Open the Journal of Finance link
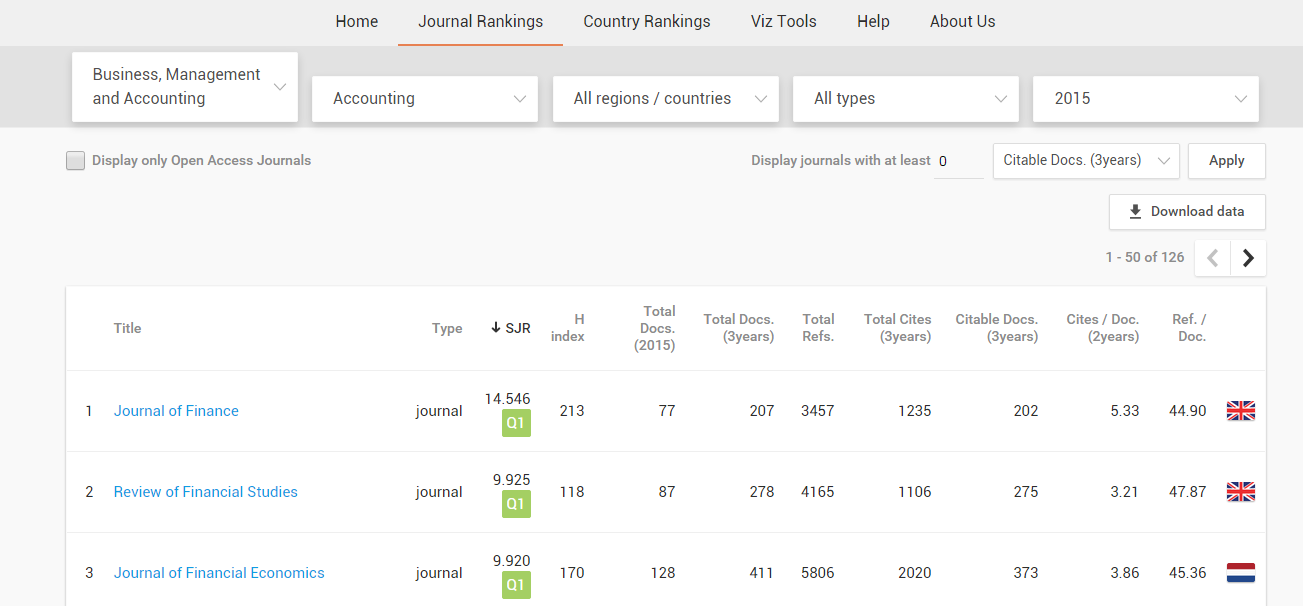 [176, 411]
